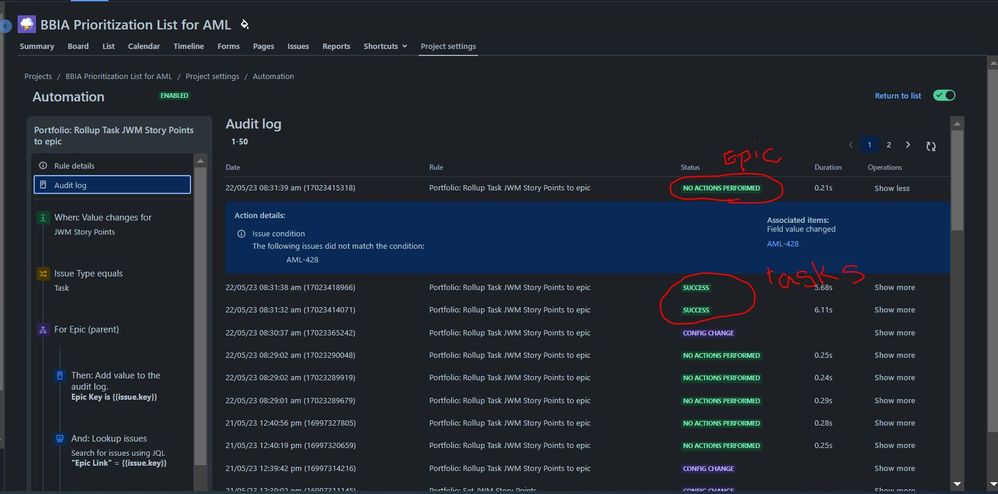The image size is (998, 494).
Task: Open the Reports tab
Action: pyautogui.click(x=336, y=46)
